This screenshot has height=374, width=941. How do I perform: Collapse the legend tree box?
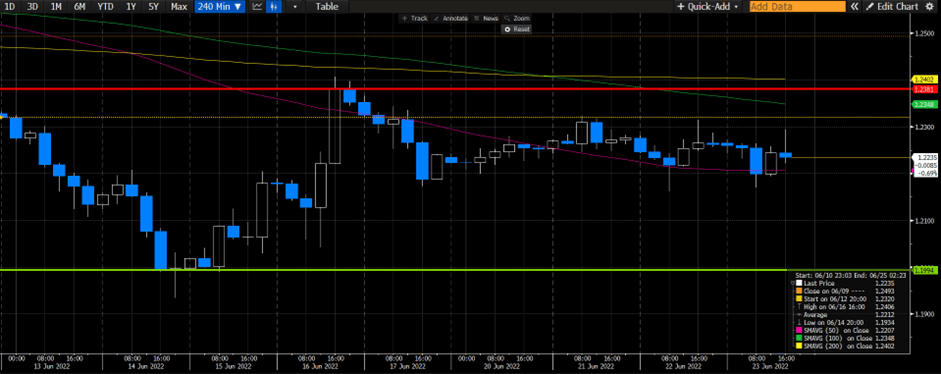point(793,282)
